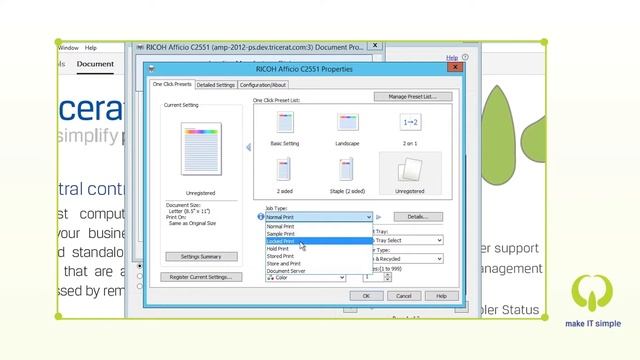
Task: Click the printer icon in Properties title bar
Action: [x=151, y=69]
